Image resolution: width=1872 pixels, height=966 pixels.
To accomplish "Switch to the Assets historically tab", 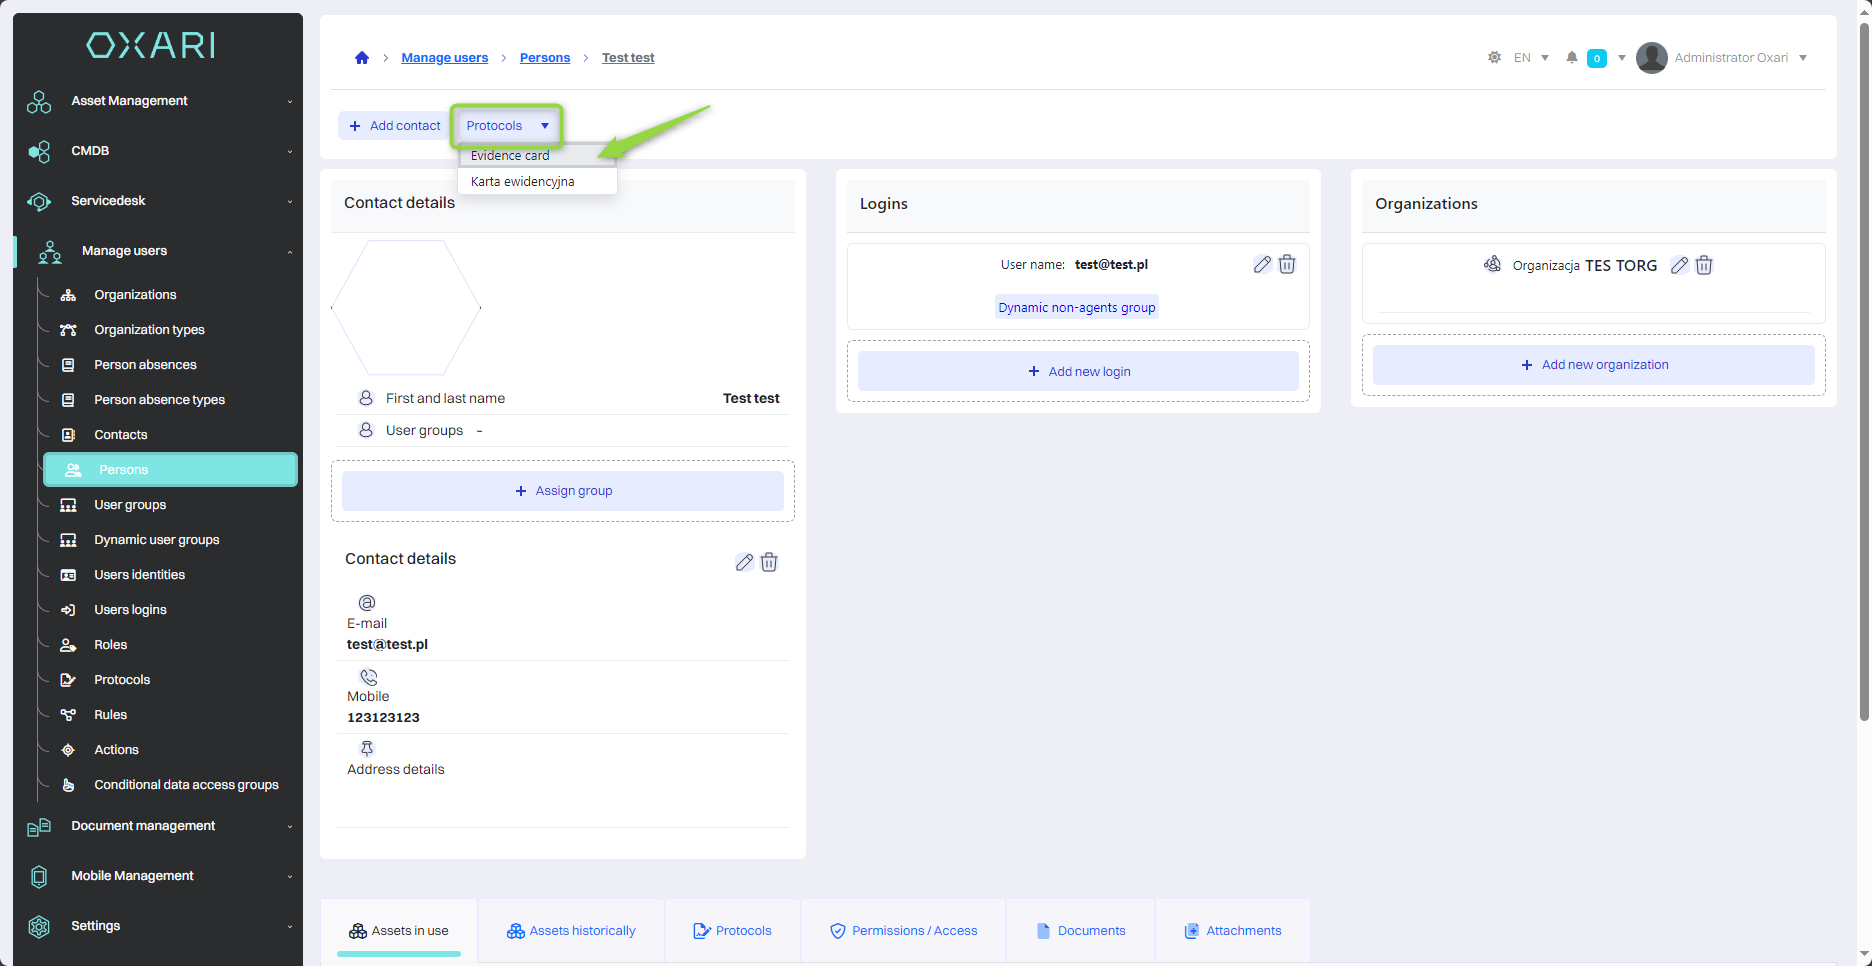I will tap(571, 931).
